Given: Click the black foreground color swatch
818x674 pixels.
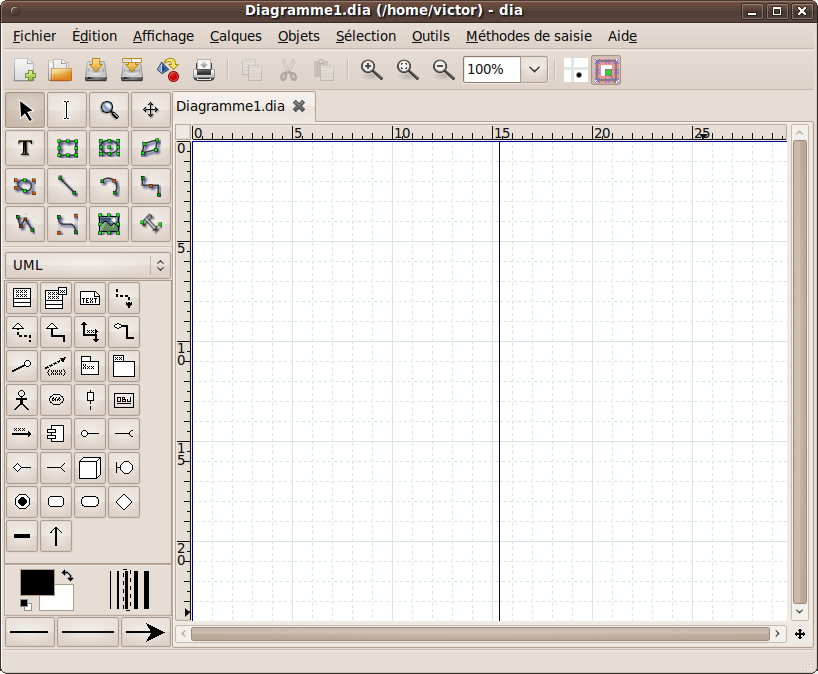Looking at the screenshot, I should pos(37,582).
